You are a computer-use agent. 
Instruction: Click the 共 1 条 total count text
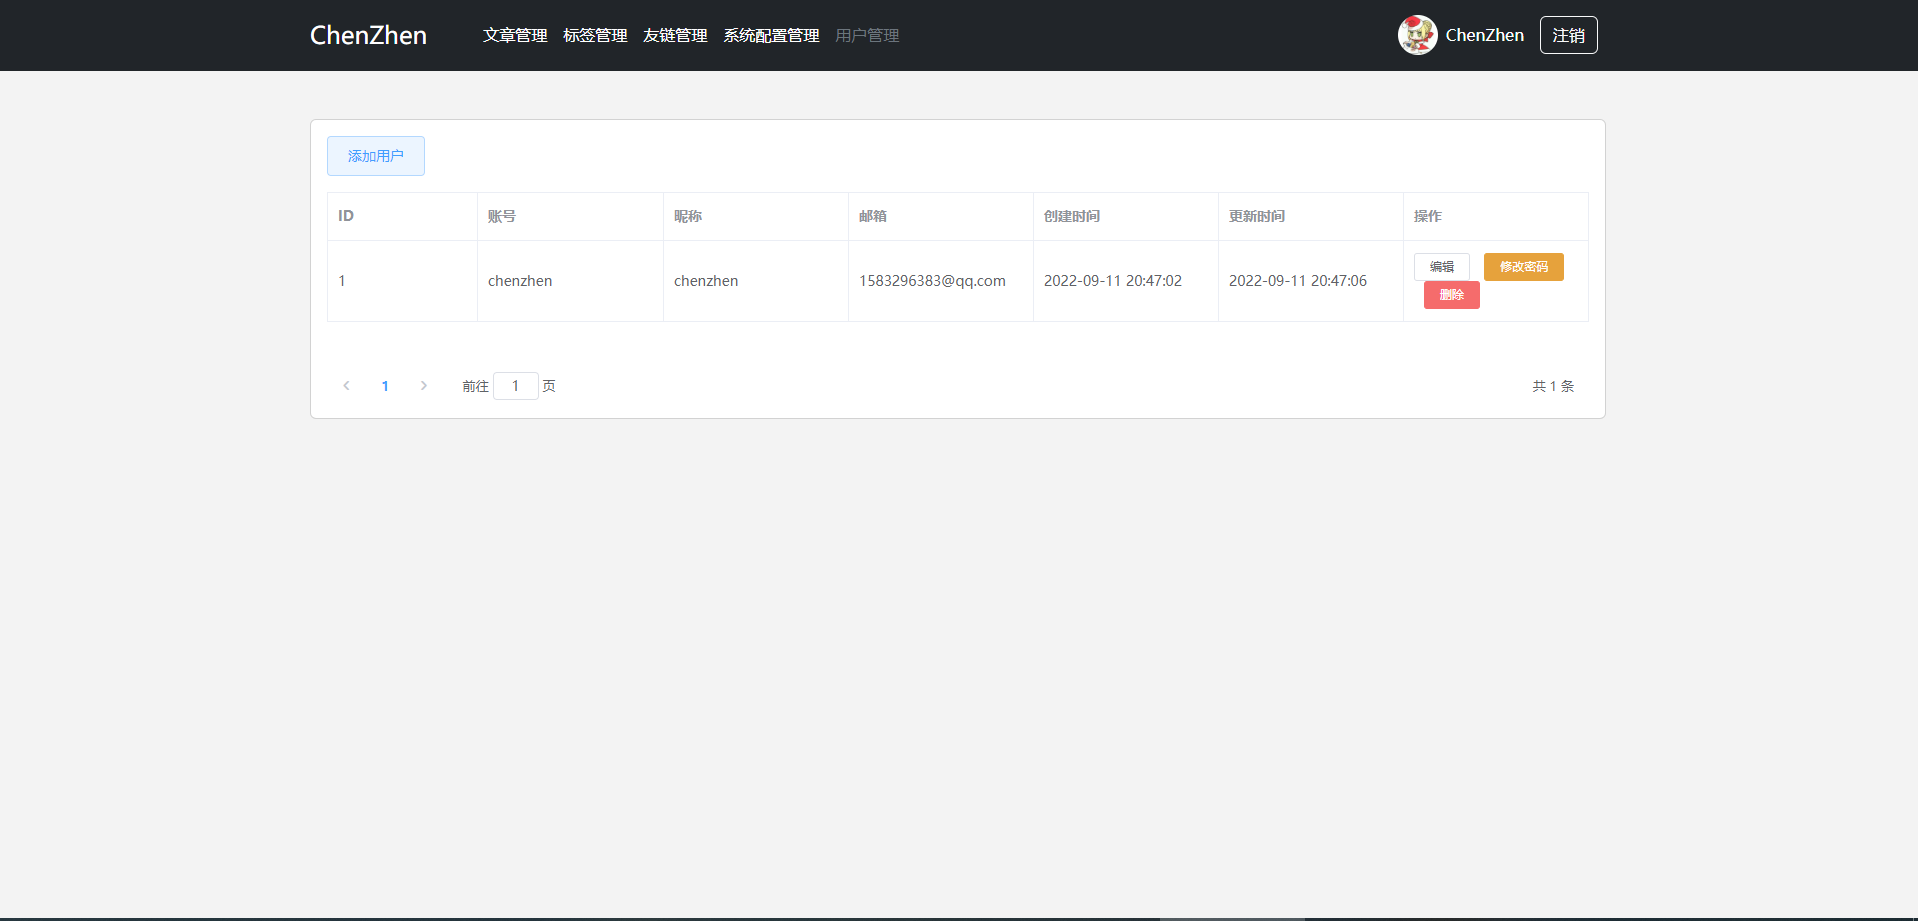(1553, 386)
